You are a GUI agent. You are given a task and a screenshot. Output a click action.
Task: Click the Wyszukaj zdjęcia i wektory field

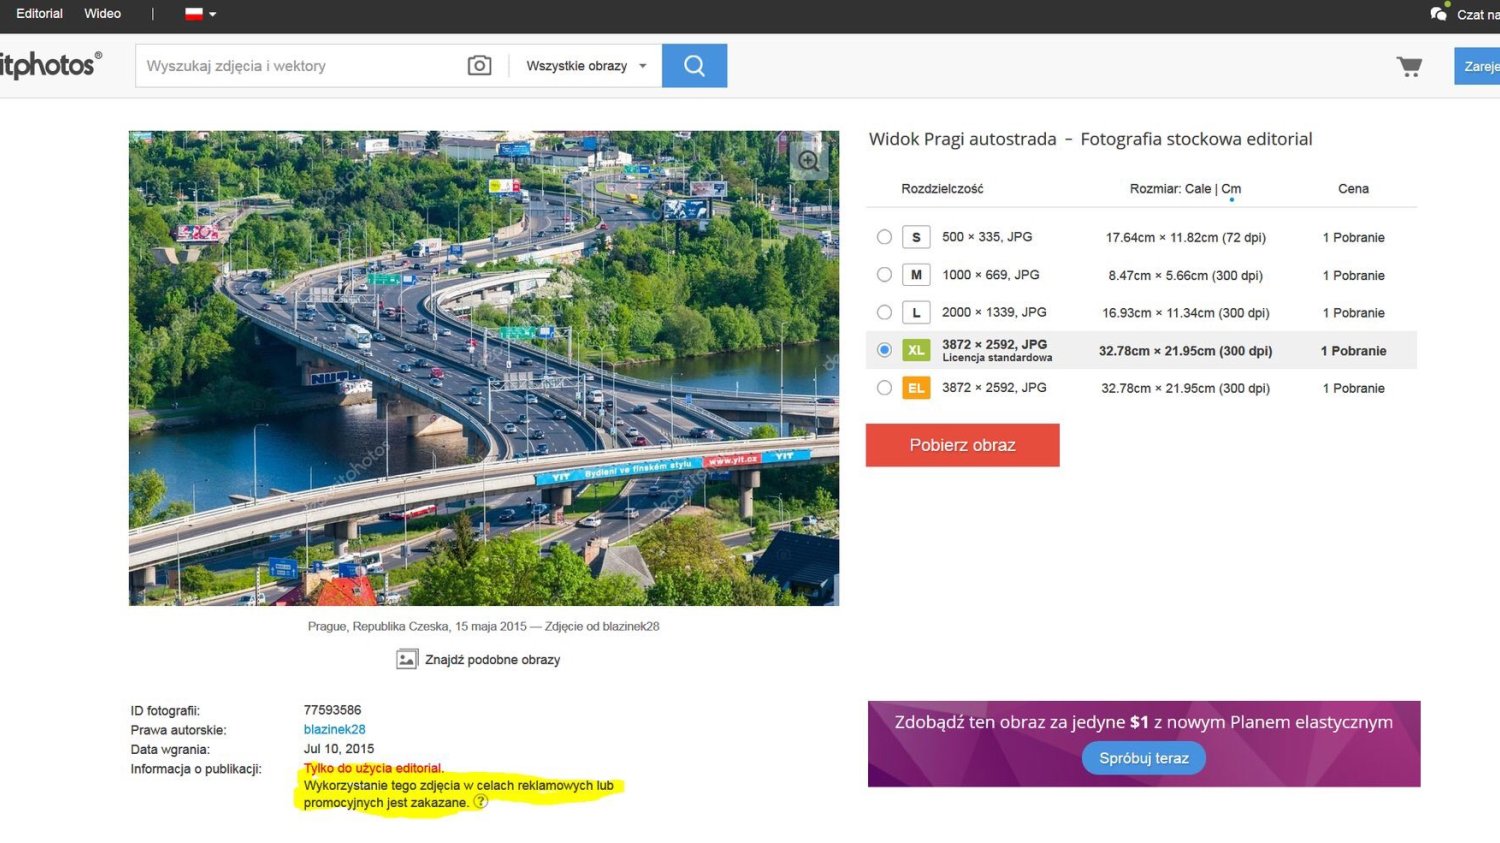tap(300, 66)
